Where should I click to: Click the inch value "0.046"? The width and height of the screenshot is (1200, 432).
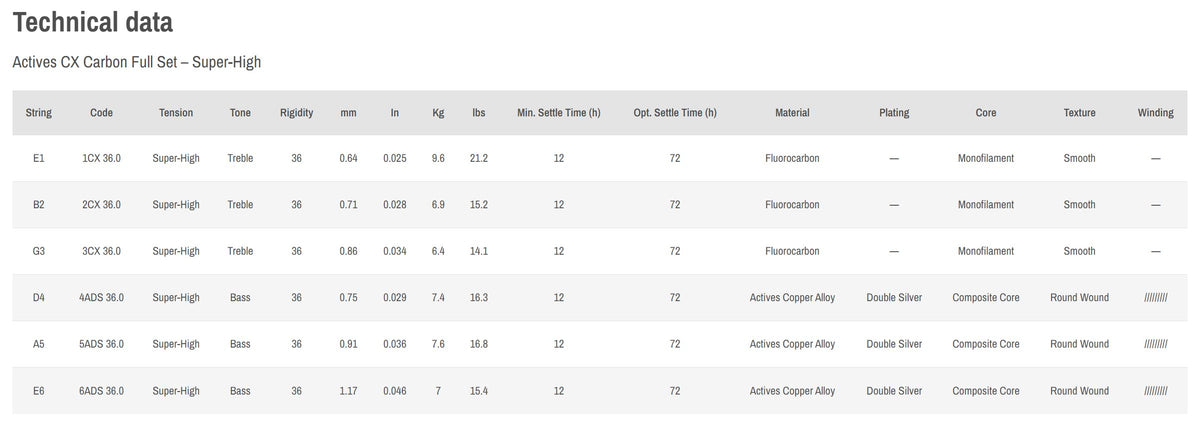pos(395,391)
